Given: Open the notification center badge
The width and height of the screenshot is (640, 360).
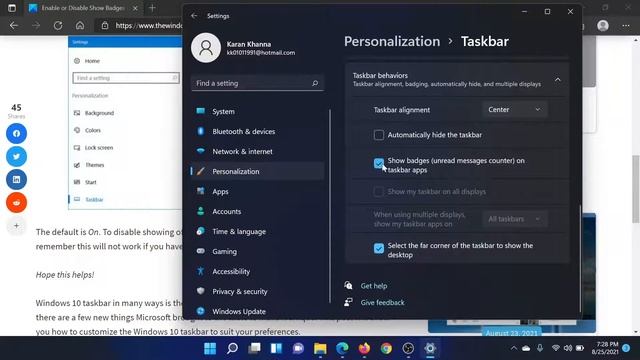Looking at the screenshot, I should tap(626, 348).
